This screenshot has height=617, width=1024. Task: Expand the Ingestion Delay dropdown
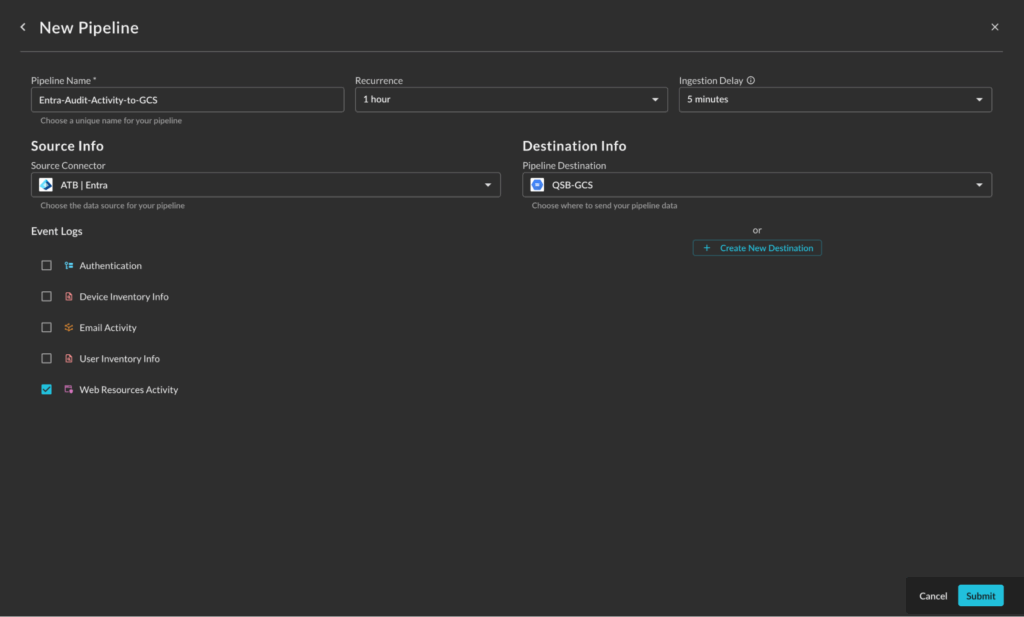(835, 100)
